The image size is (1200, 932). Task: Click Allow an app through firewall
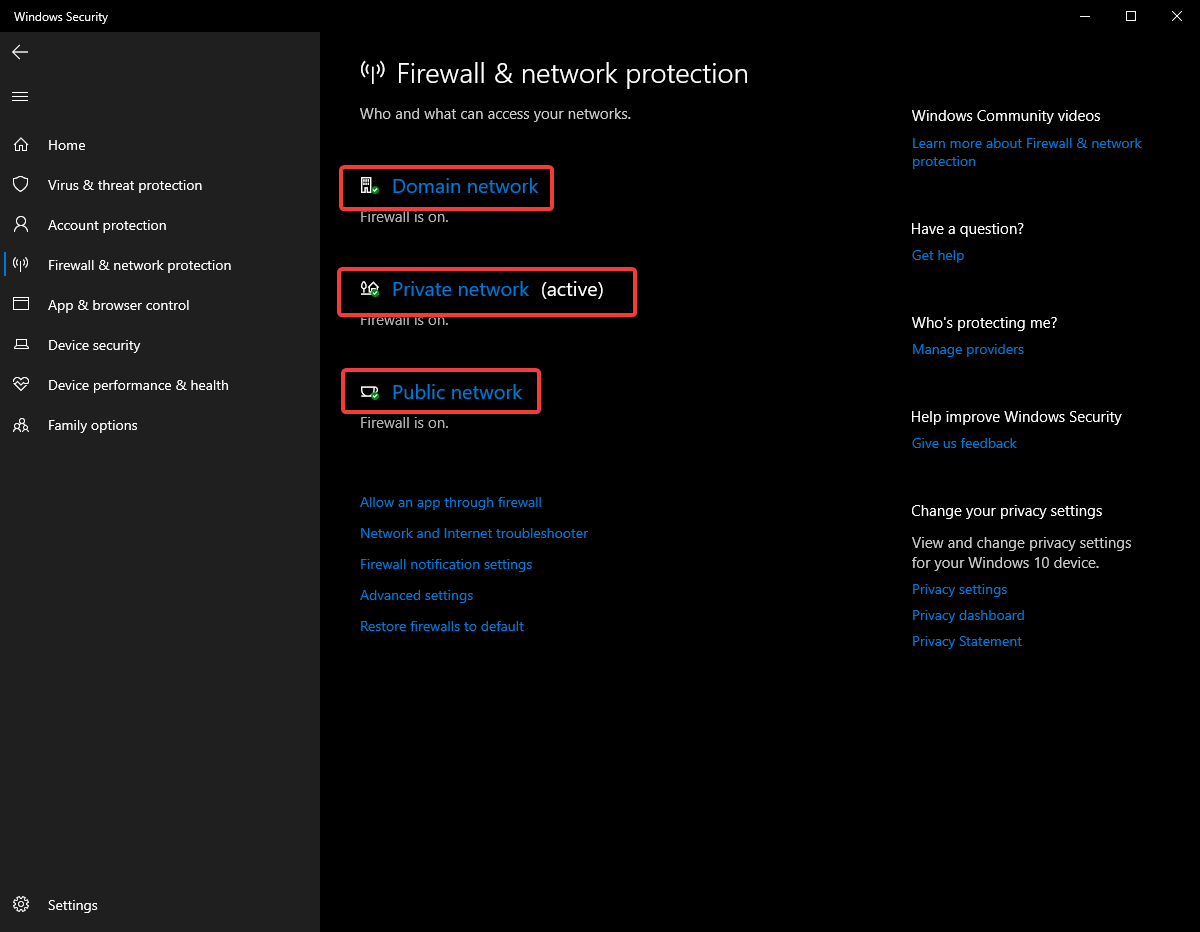(450, 502)
